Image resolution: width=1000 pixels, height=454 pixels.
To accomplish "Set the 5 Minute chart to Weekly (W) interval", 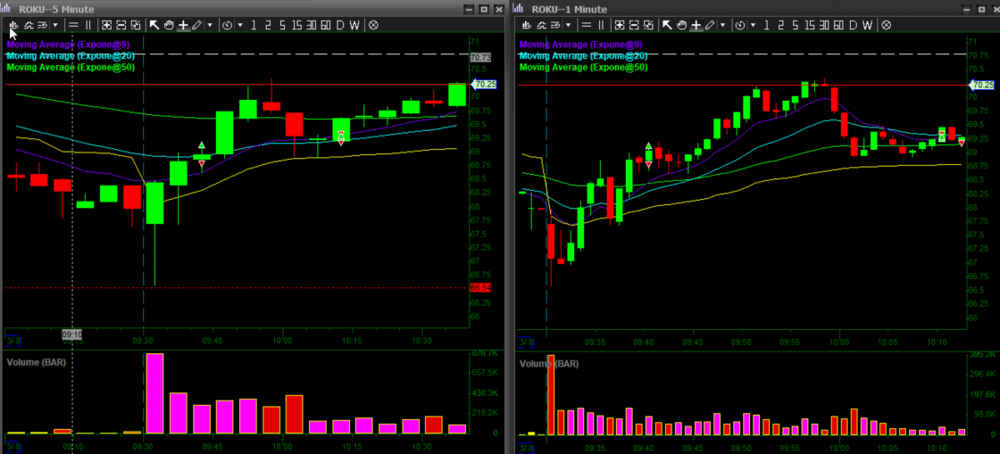I will click(355, 25).
